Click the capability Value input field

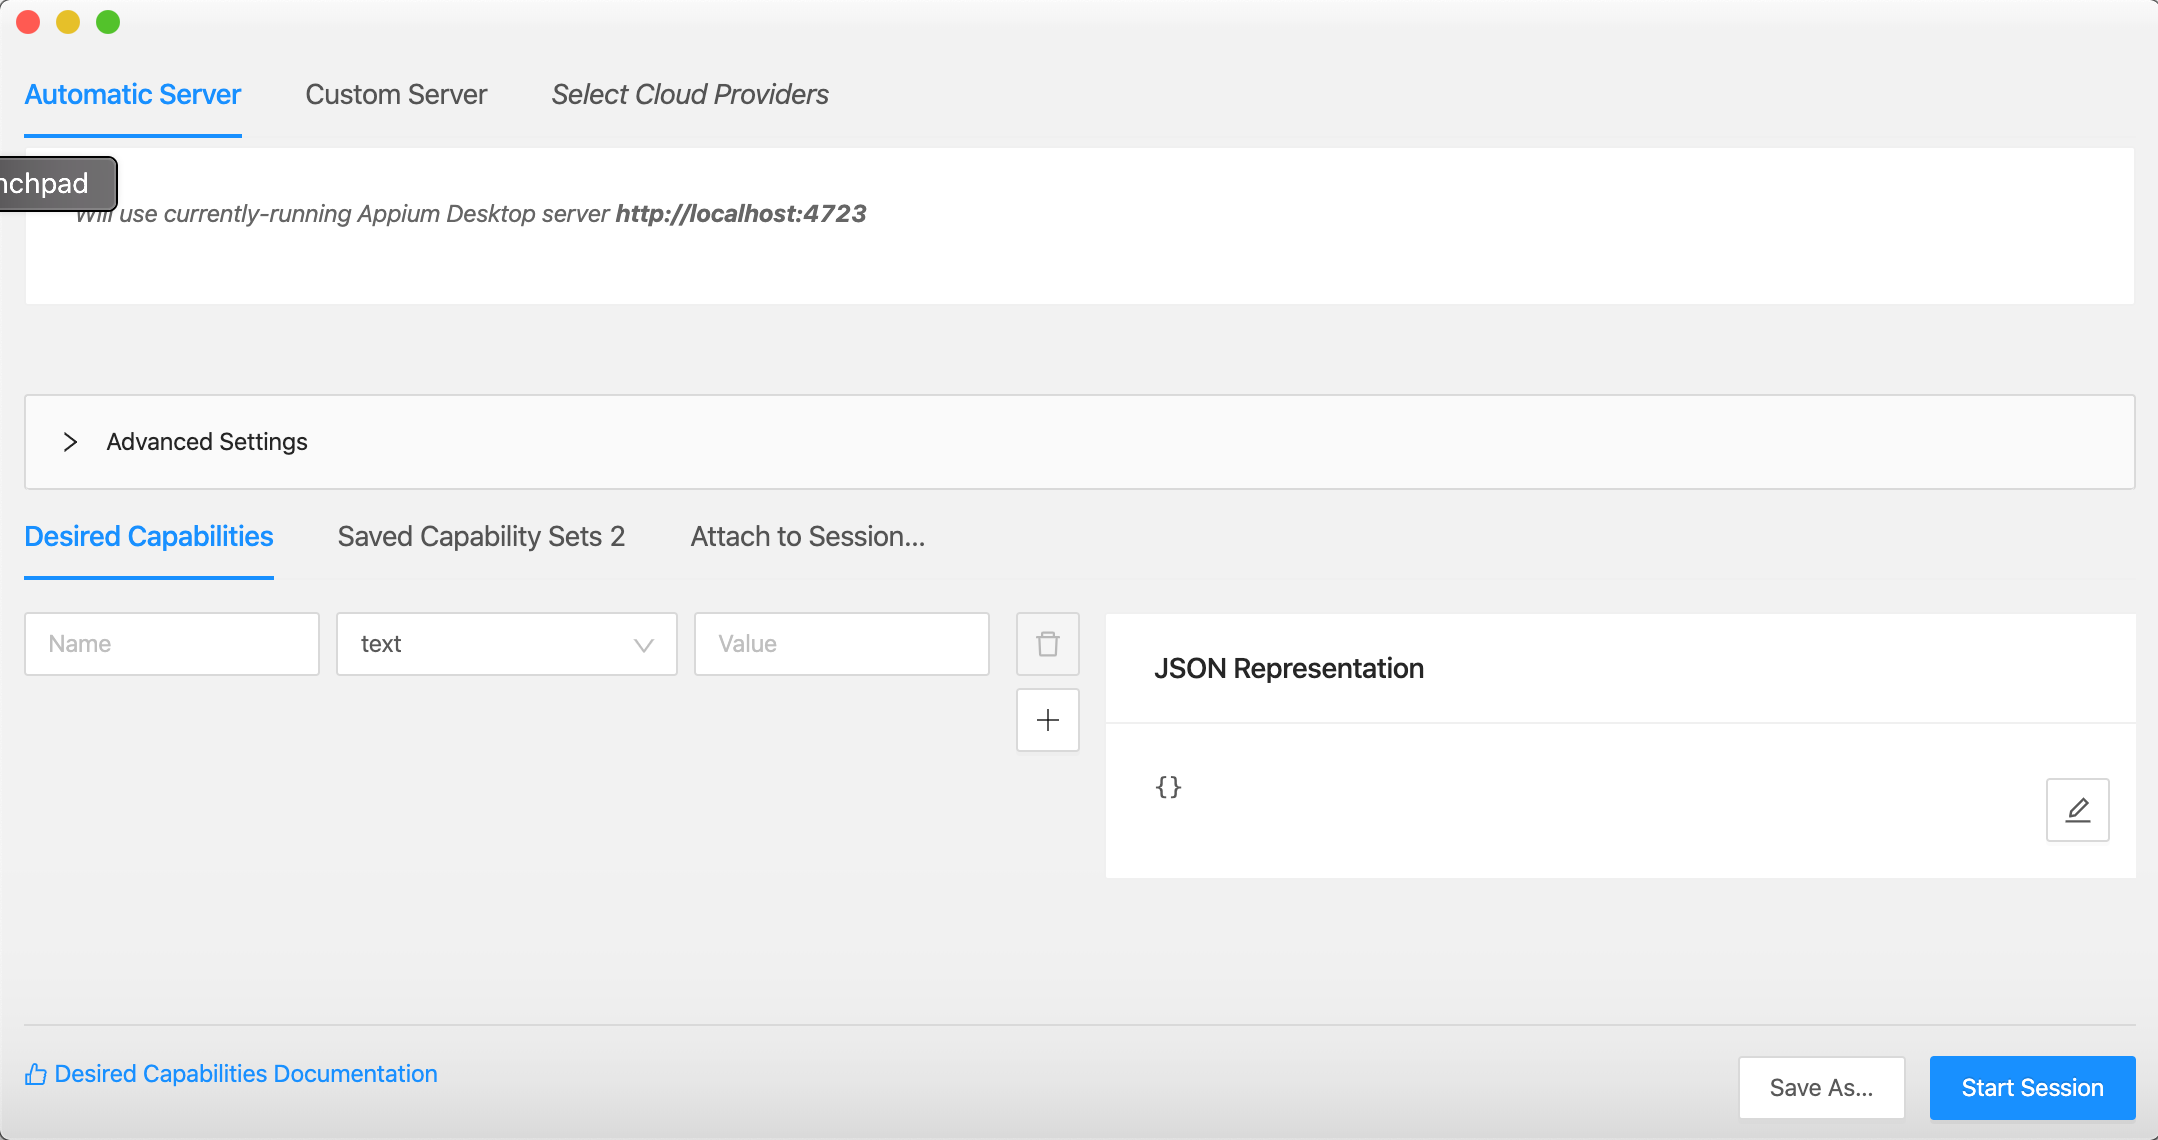pos(841,644)
